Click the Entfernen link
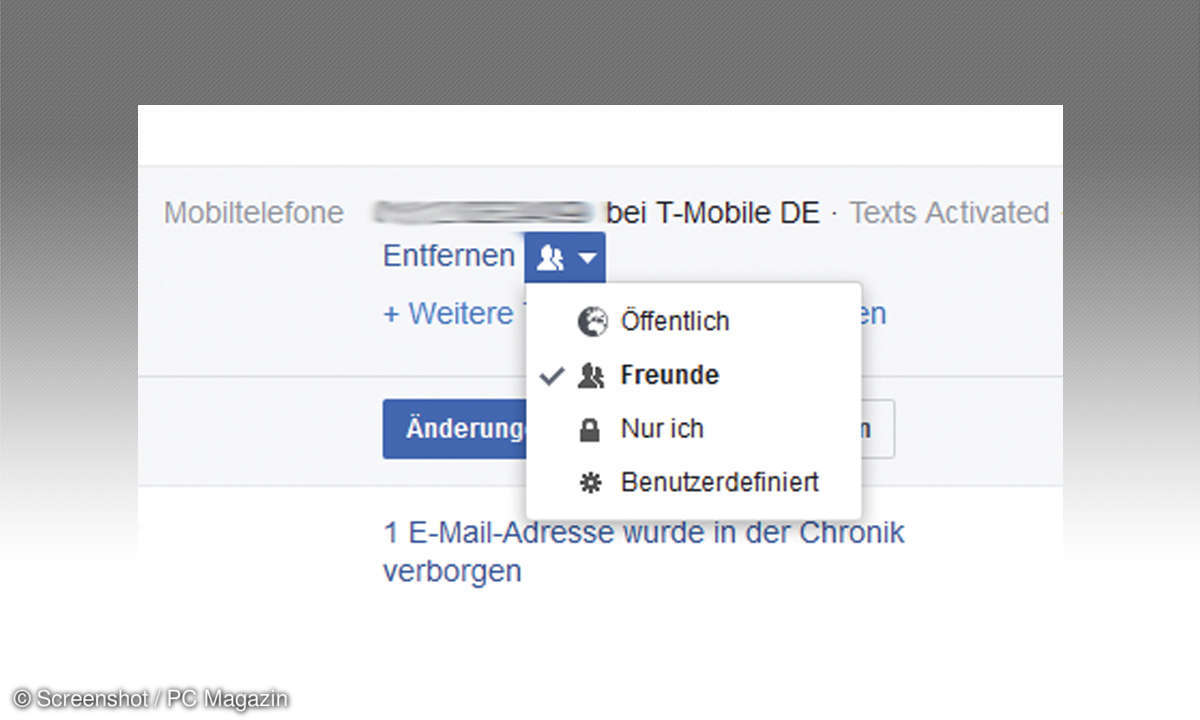This screenshot has width=1200, height=720. pyautogui.click(x=449, y=256)
